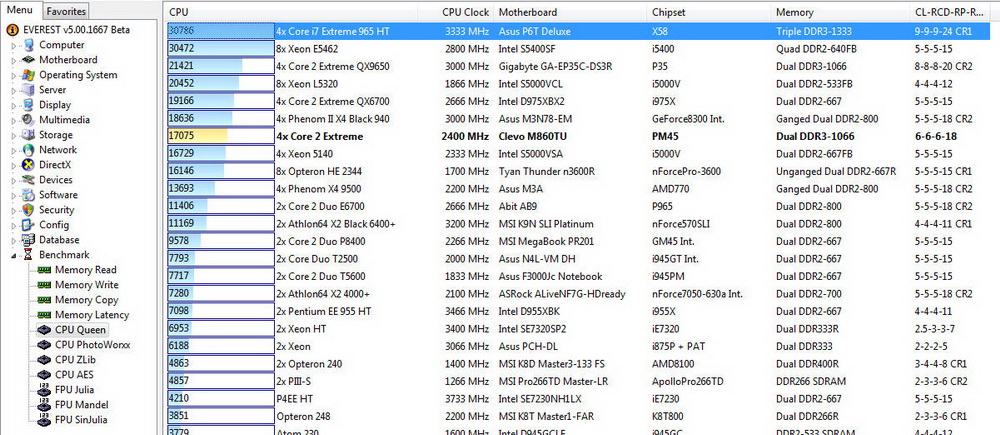
Task: Click the Clevo M860TU motherboard cell
Action: click(535, 136)
